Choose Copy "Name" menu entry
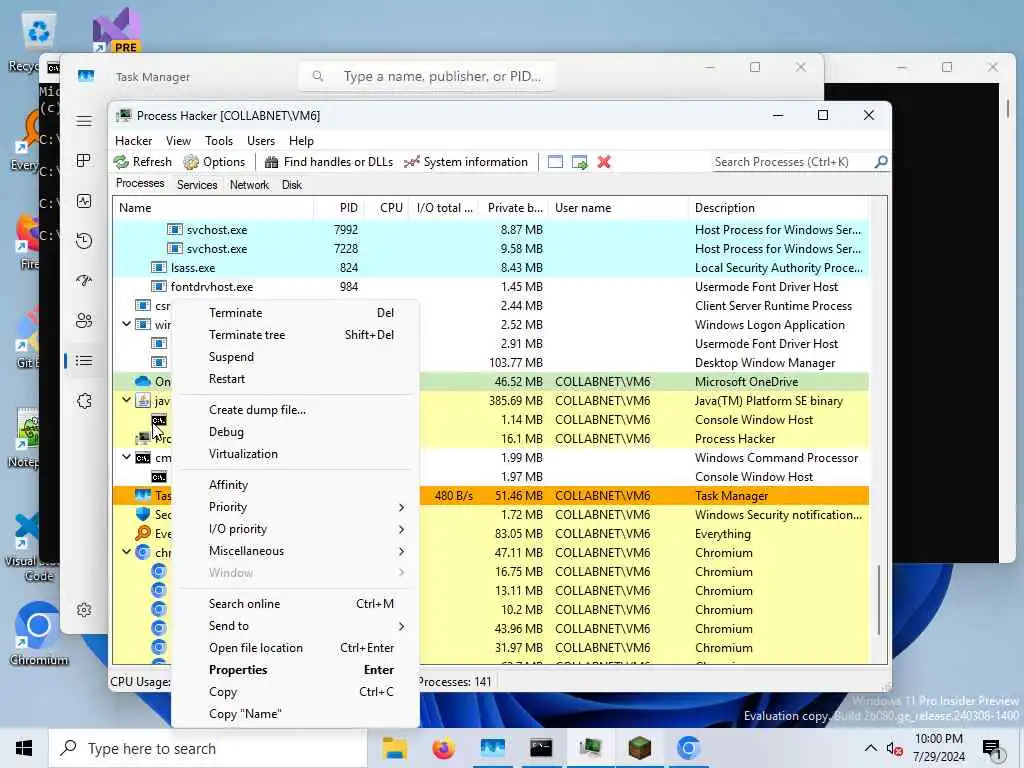 pos(295,714)
